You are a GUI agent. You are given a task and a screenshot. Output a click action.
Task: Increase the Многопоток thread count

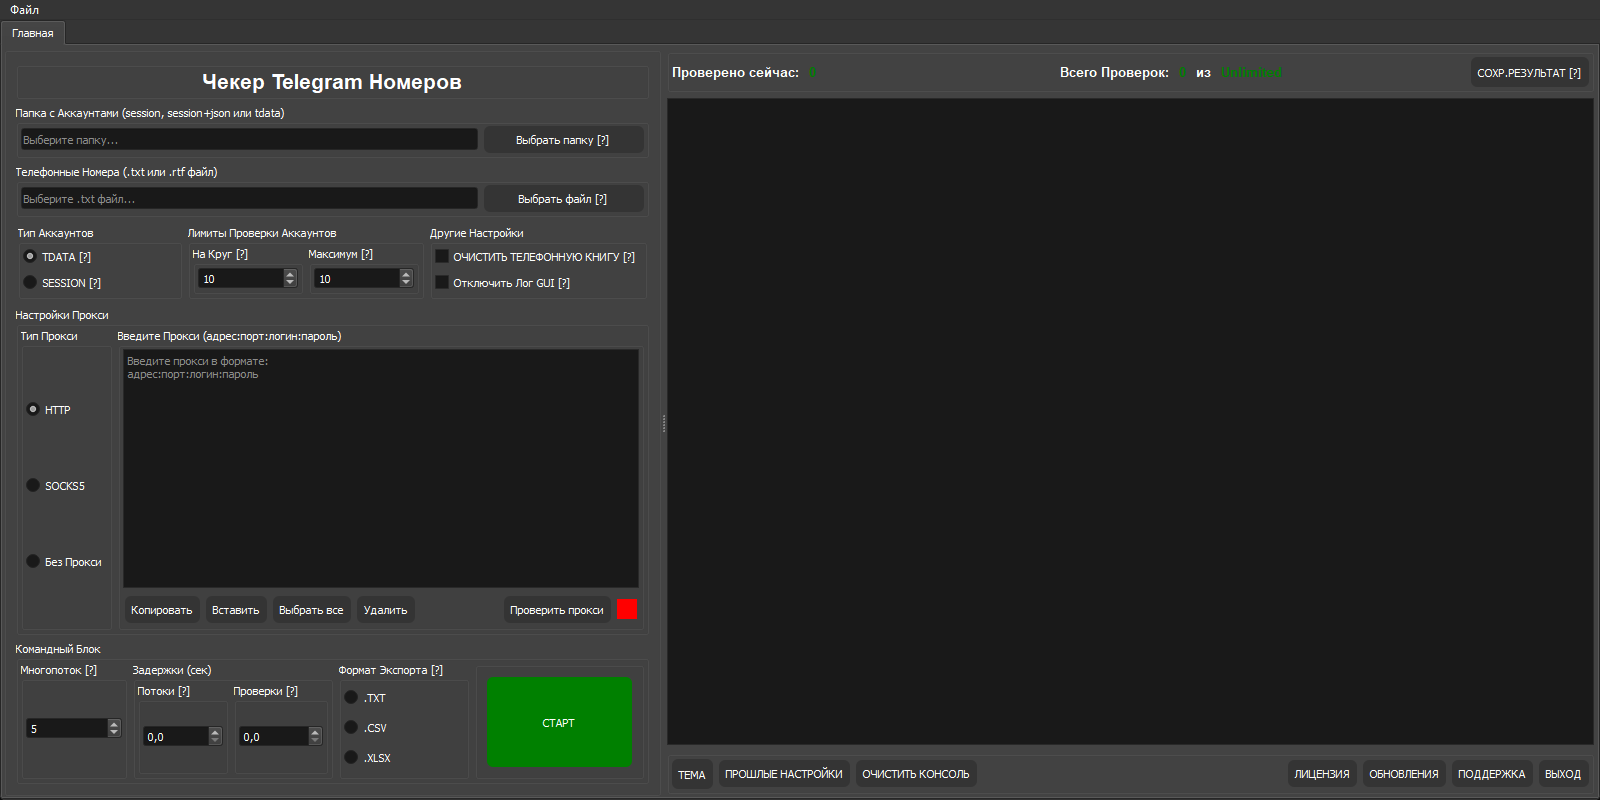point(114,724)
